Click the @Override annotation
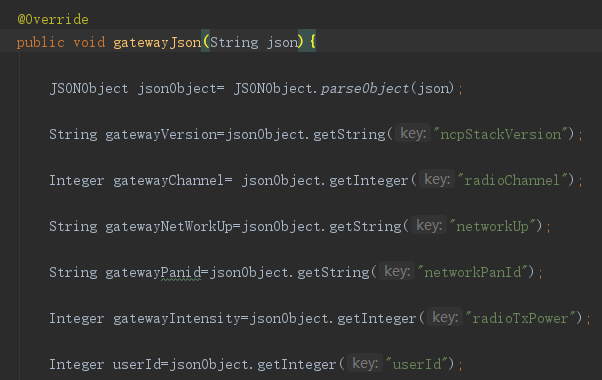This screenshot has height=380, width=602. (x=53, y=19)
